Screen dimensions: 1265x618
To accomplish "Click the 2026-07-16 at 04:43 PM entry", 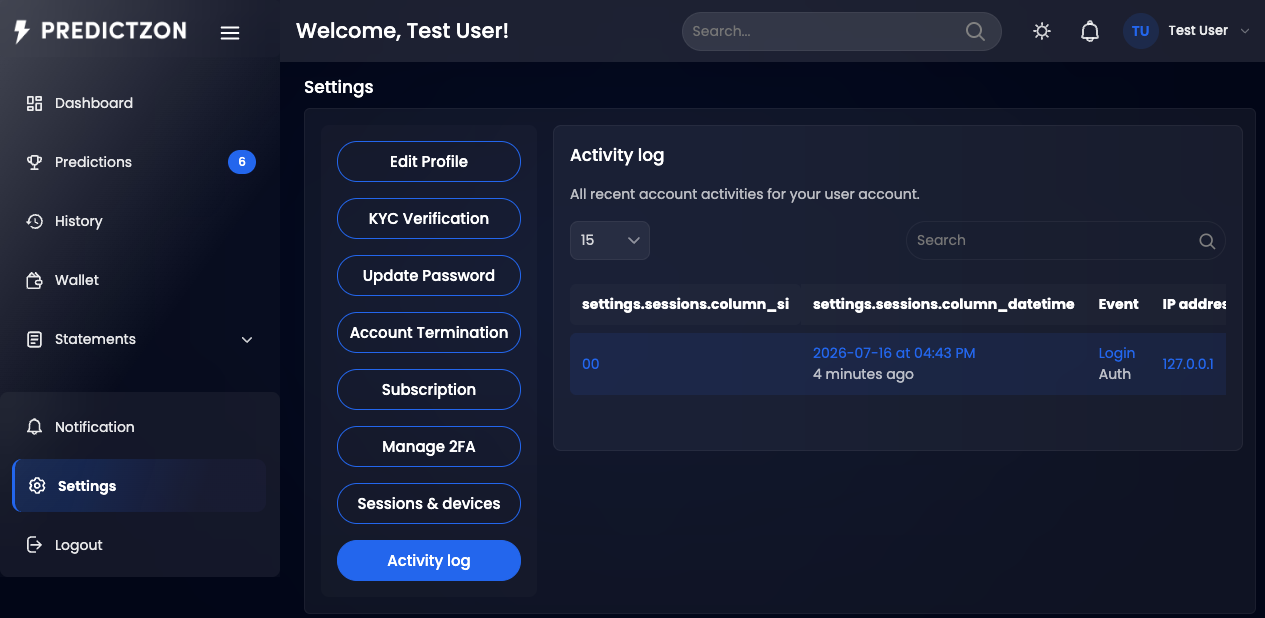I will click(894, 353).
